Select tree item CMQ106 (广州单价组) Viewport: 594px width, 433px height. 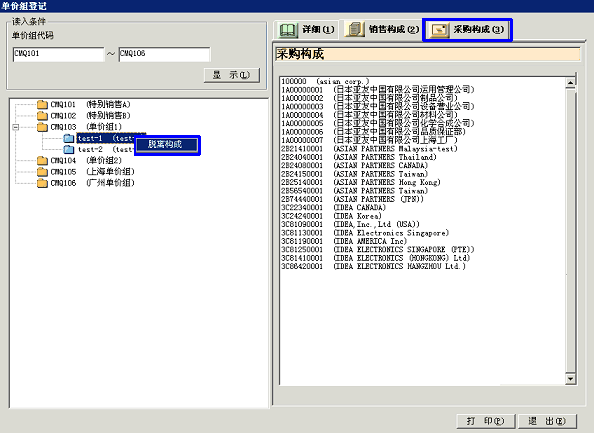(92, 183)
